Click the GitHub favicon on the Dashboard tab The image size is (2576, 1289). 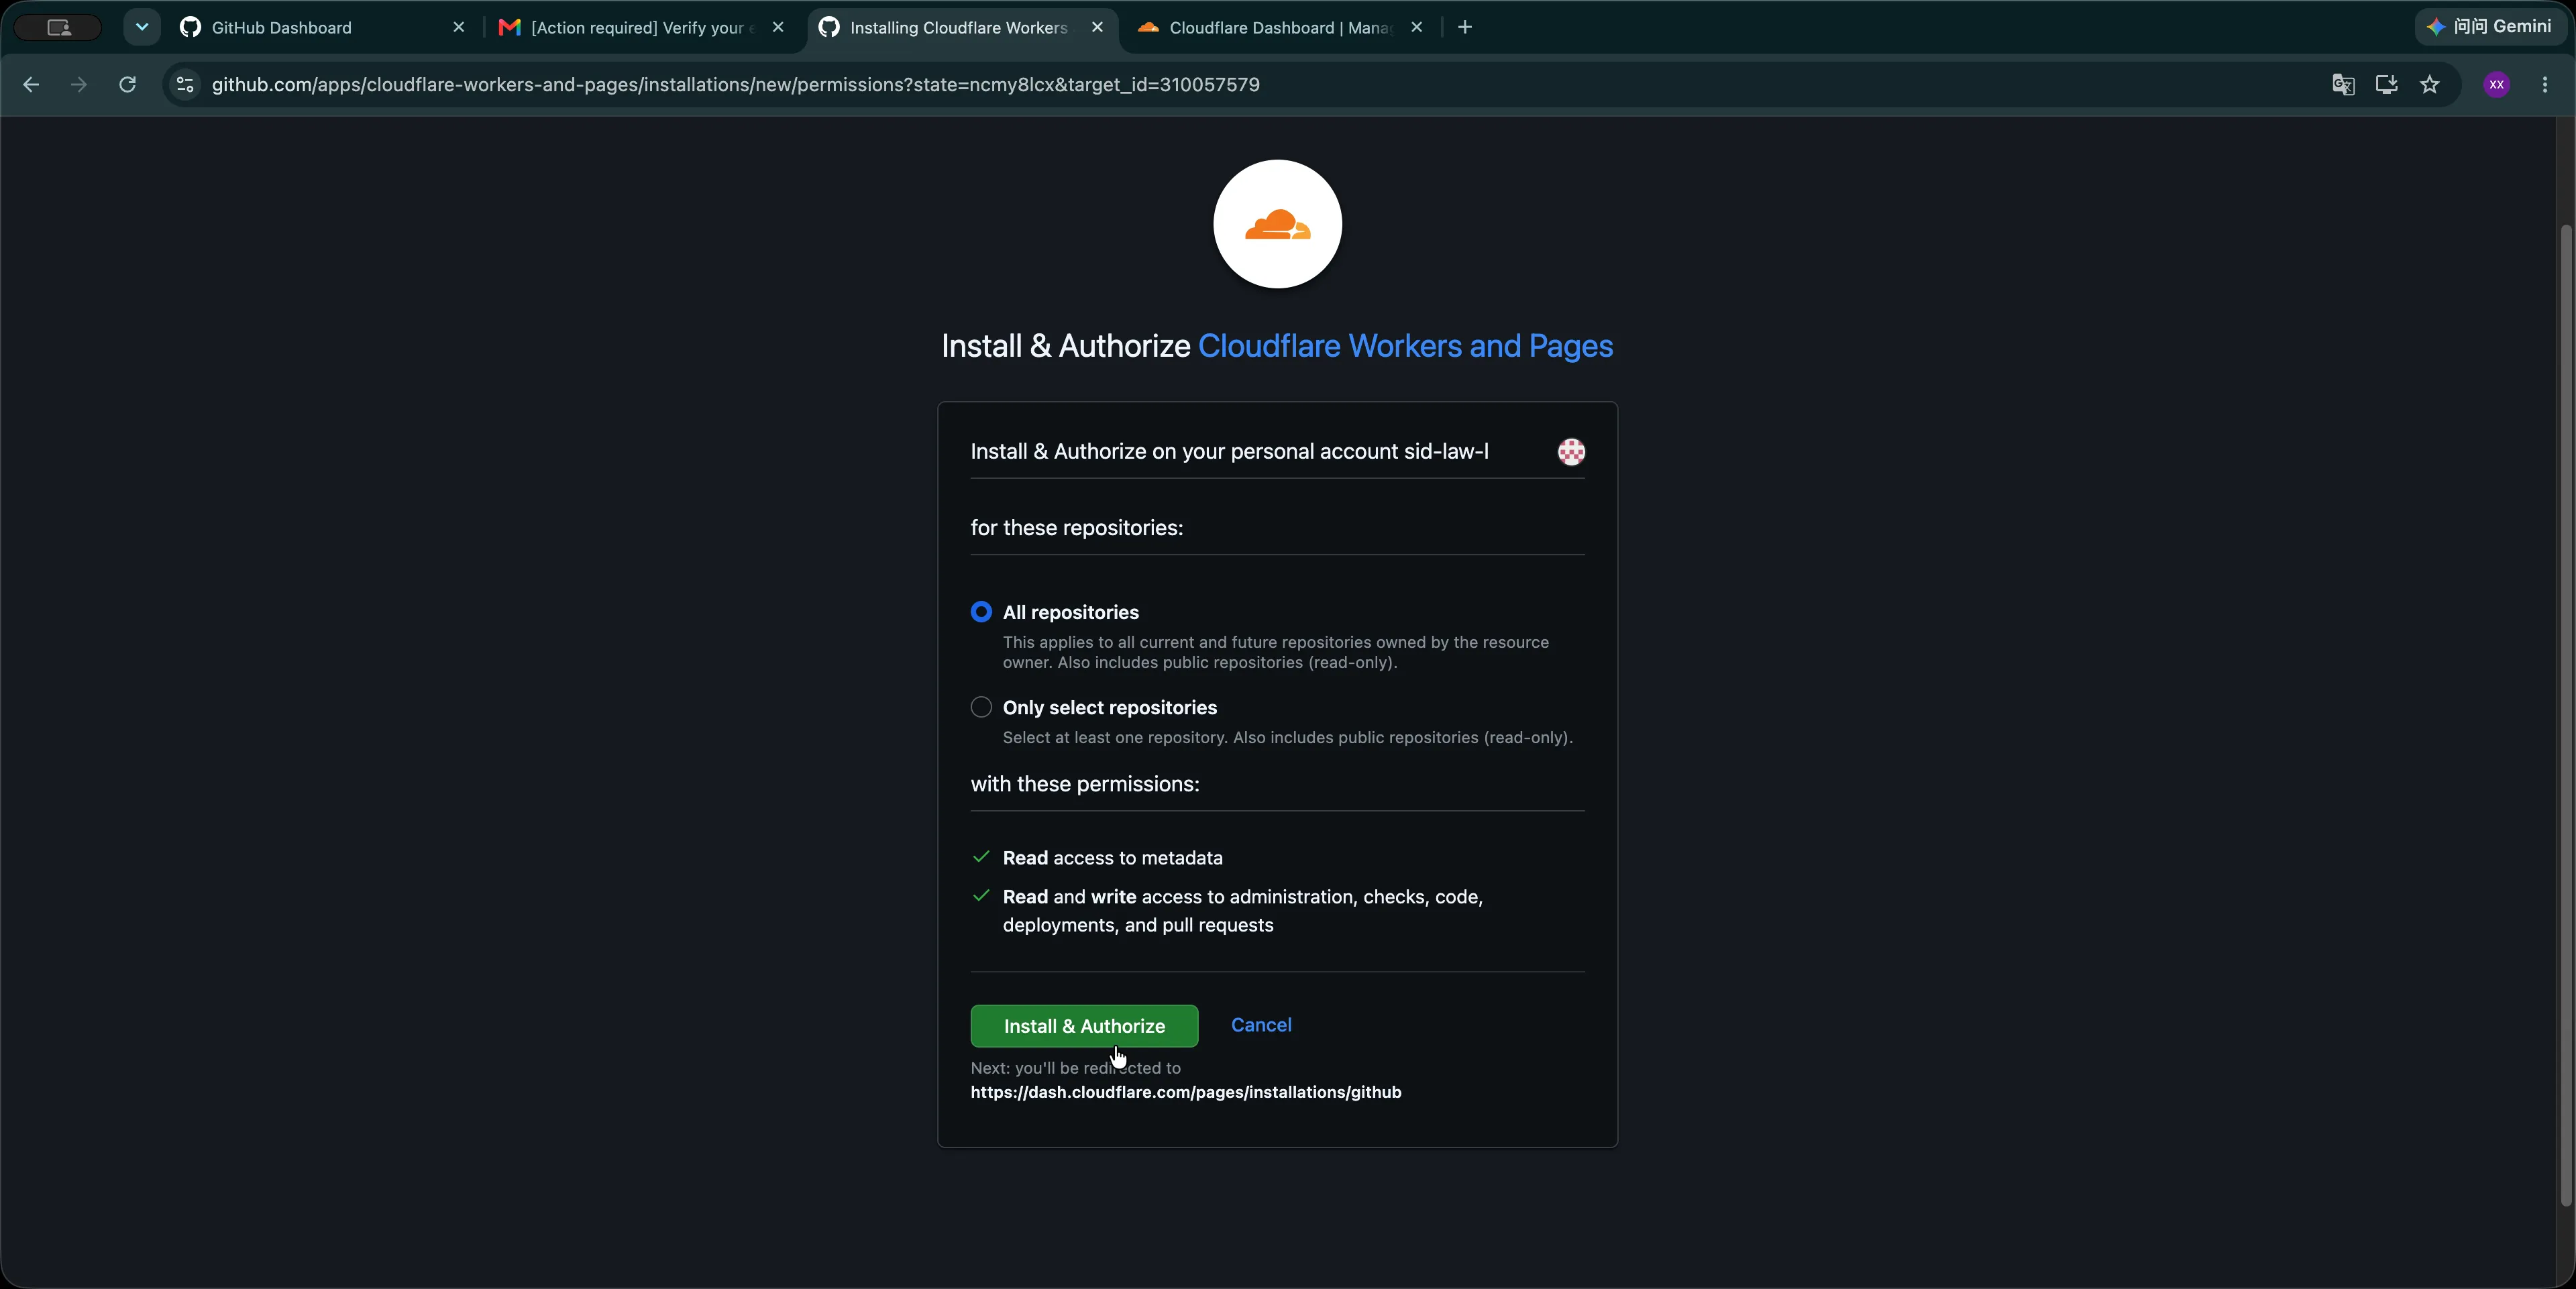(x=190, y=27)
